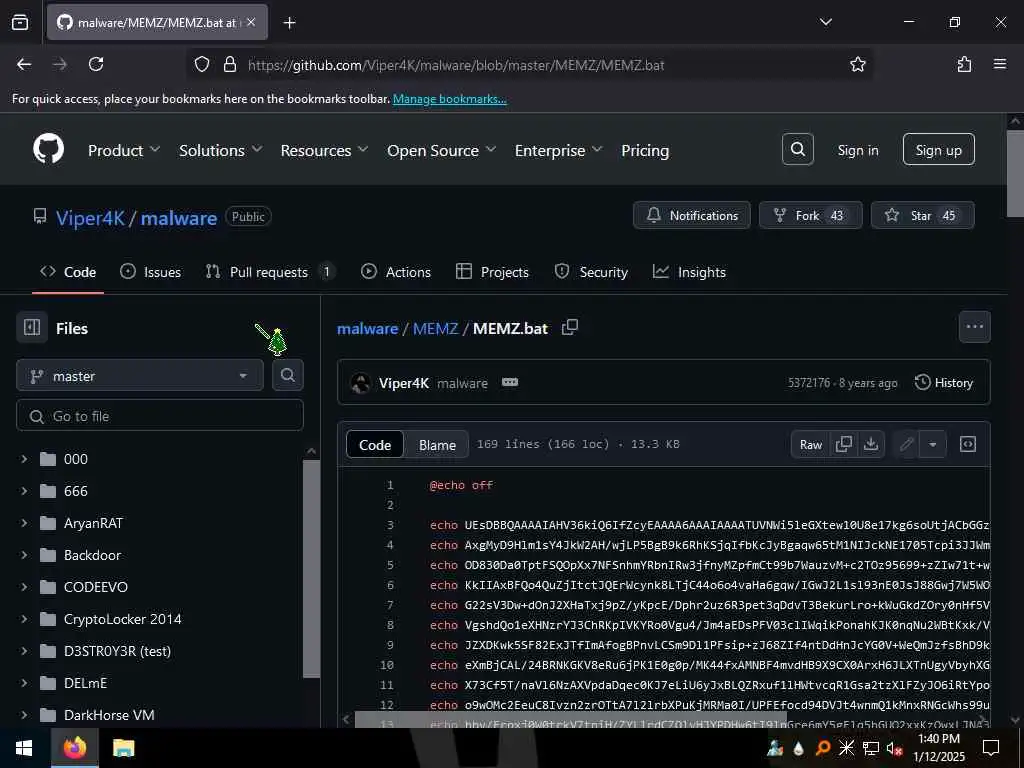Go back to the previous page
The image size is (1024, 768).
24,64
